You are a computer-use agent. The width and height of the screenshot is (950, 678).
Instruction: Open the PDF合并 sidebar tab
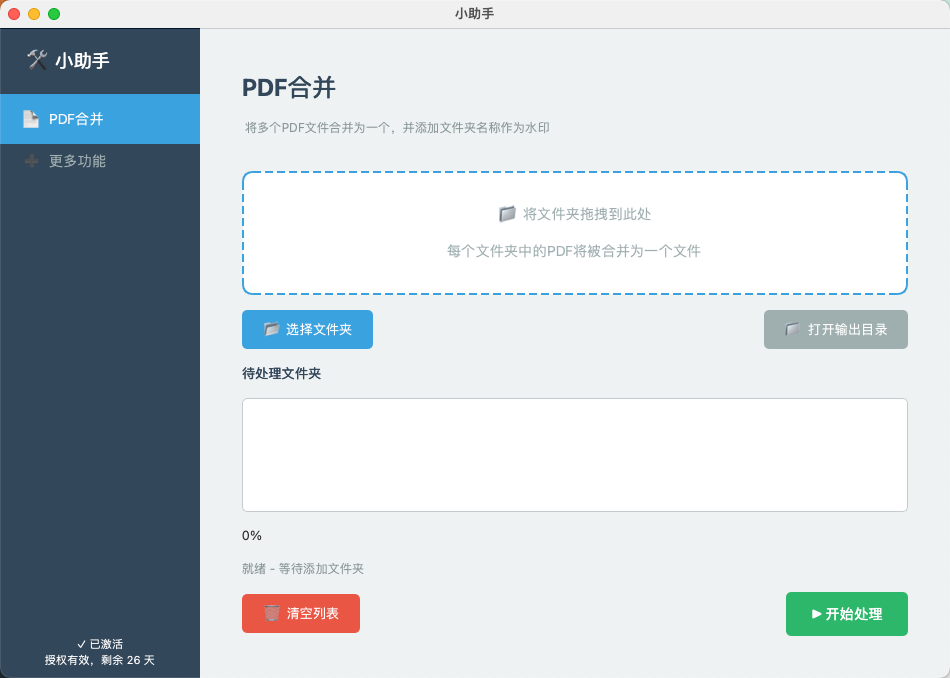point(100,119)
